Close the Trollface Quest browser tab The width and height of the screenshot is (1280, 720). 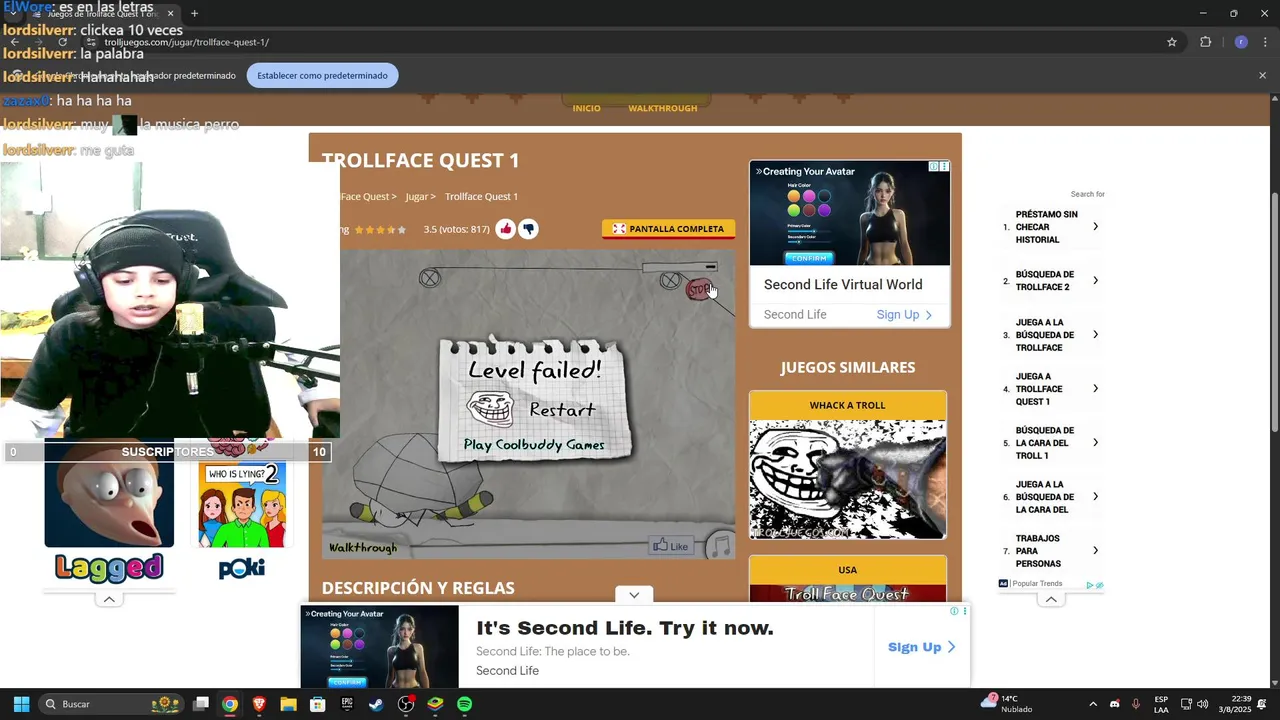[170, 14]
